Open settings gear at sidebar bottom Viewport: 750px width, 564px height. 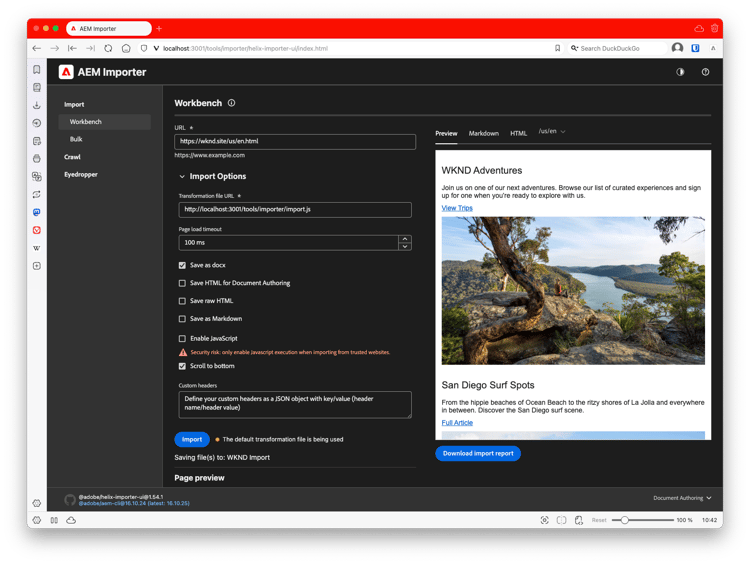tap(37, 503)
